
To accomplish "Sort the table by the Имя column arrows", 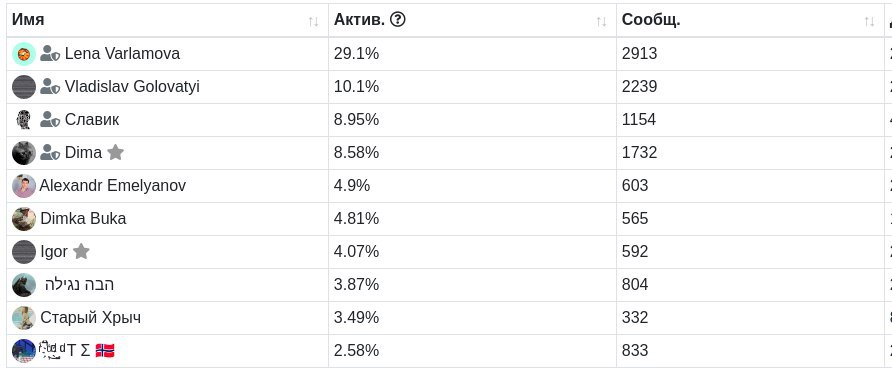I will (x=313, y=22).
